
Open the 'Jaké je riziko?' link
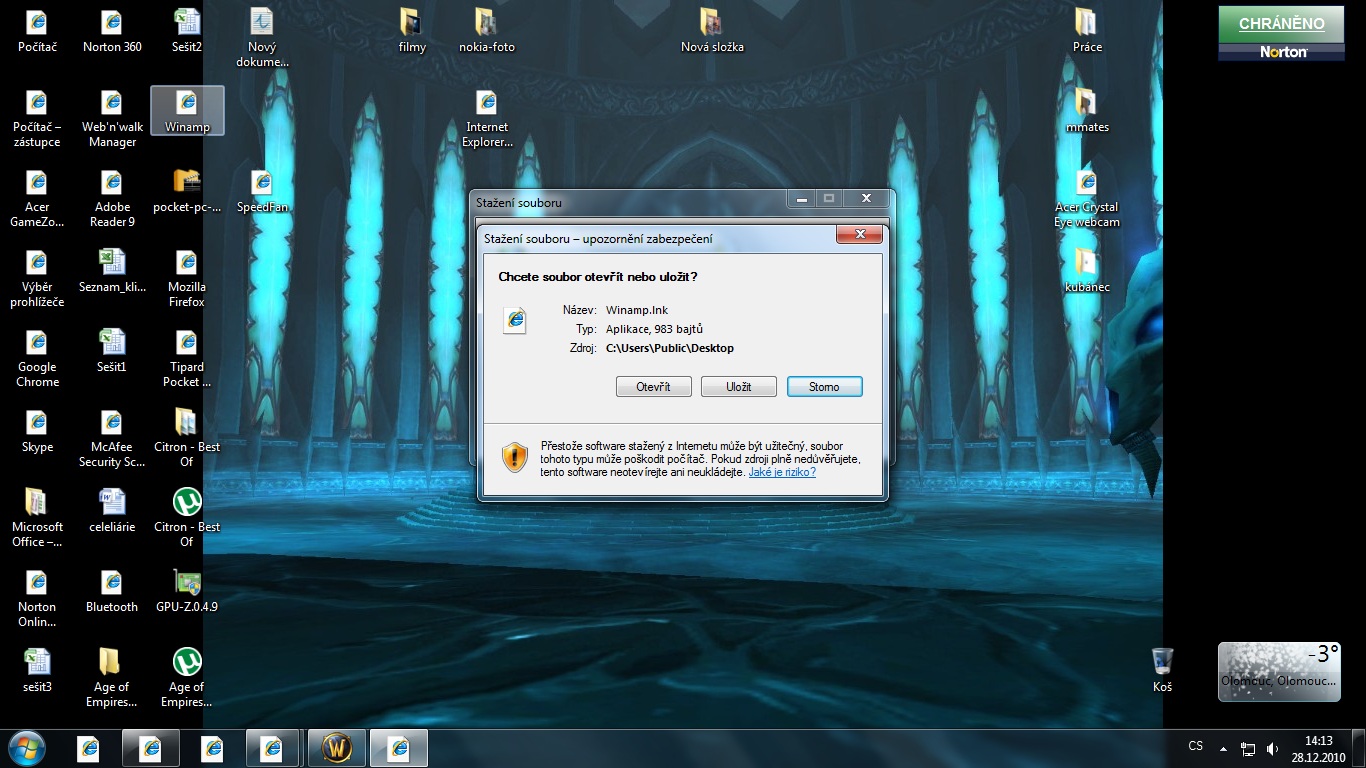[782, 472]
